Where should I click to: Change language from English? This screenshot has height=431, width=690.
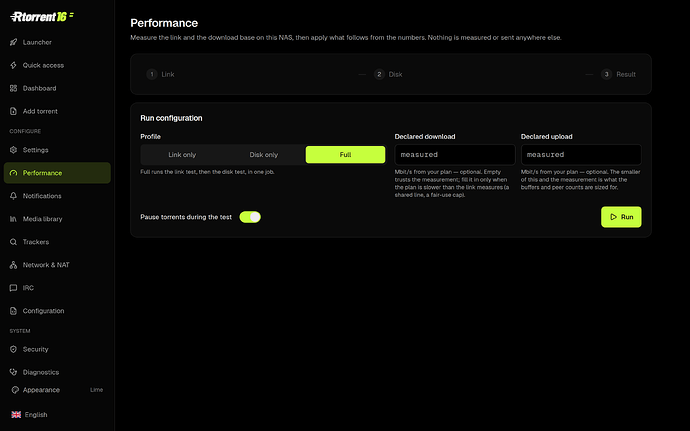point(57,415)
